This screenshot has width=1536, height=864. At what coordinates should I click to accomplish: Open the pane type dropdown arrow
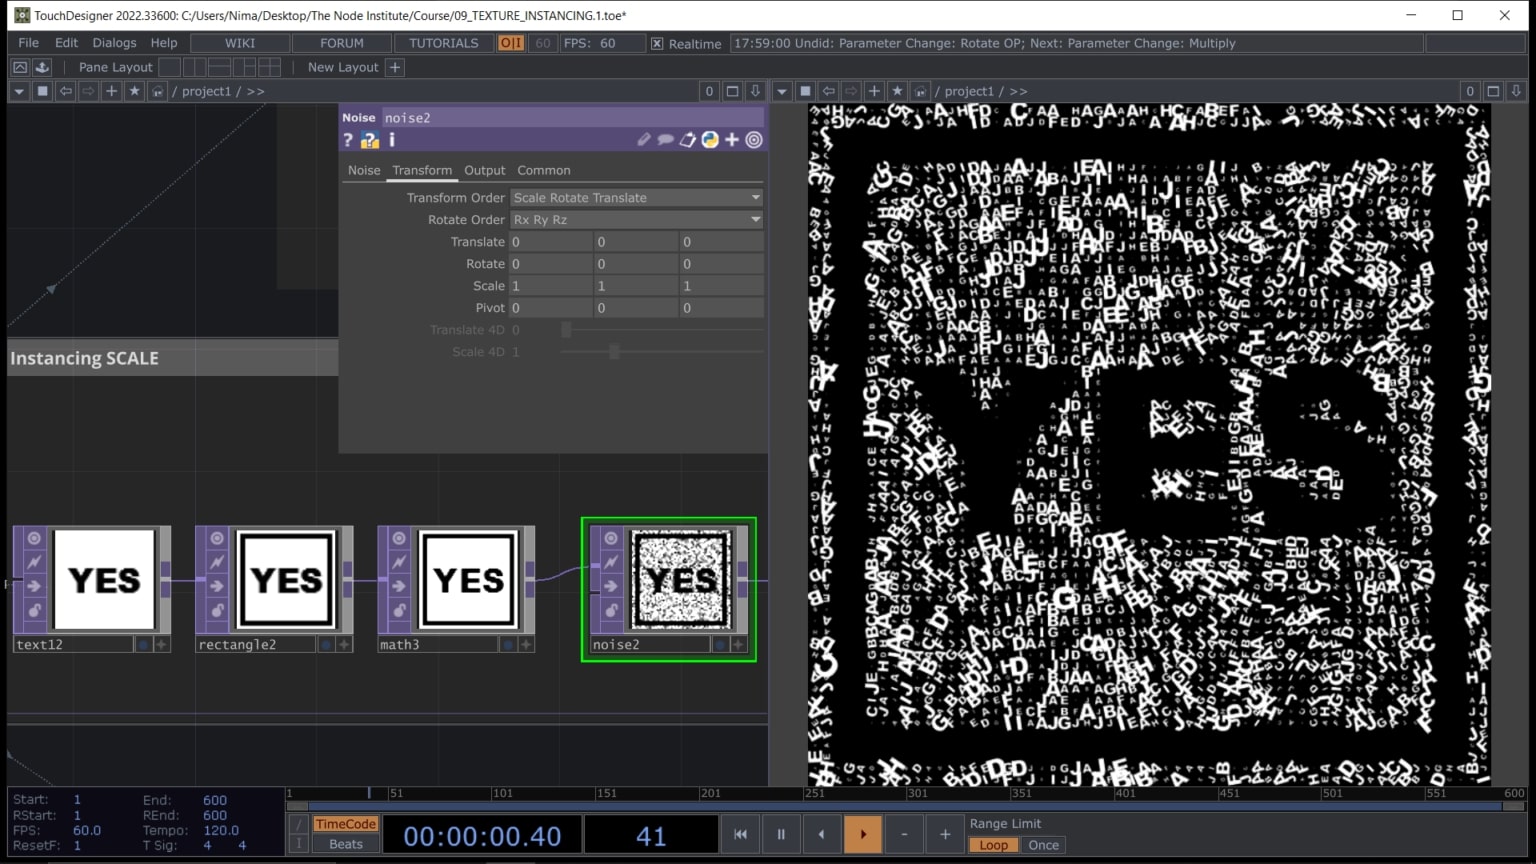pyautogui.click(x=18, y=91)
